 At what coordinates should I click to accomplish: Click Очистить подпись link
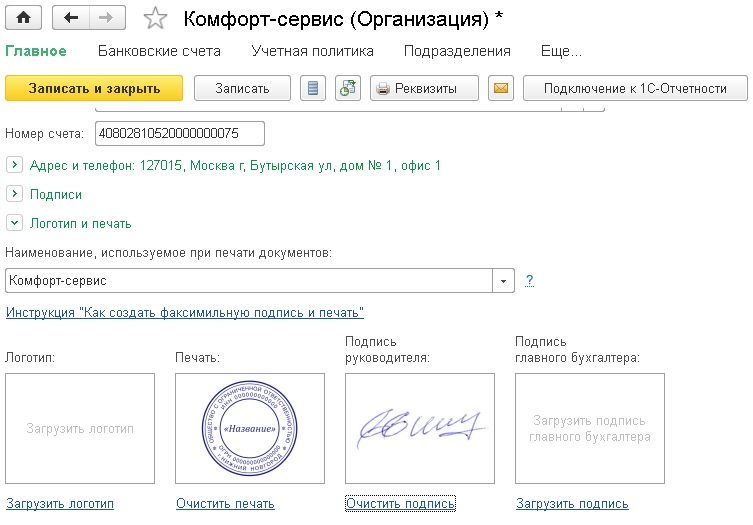[x=400, y=504]
